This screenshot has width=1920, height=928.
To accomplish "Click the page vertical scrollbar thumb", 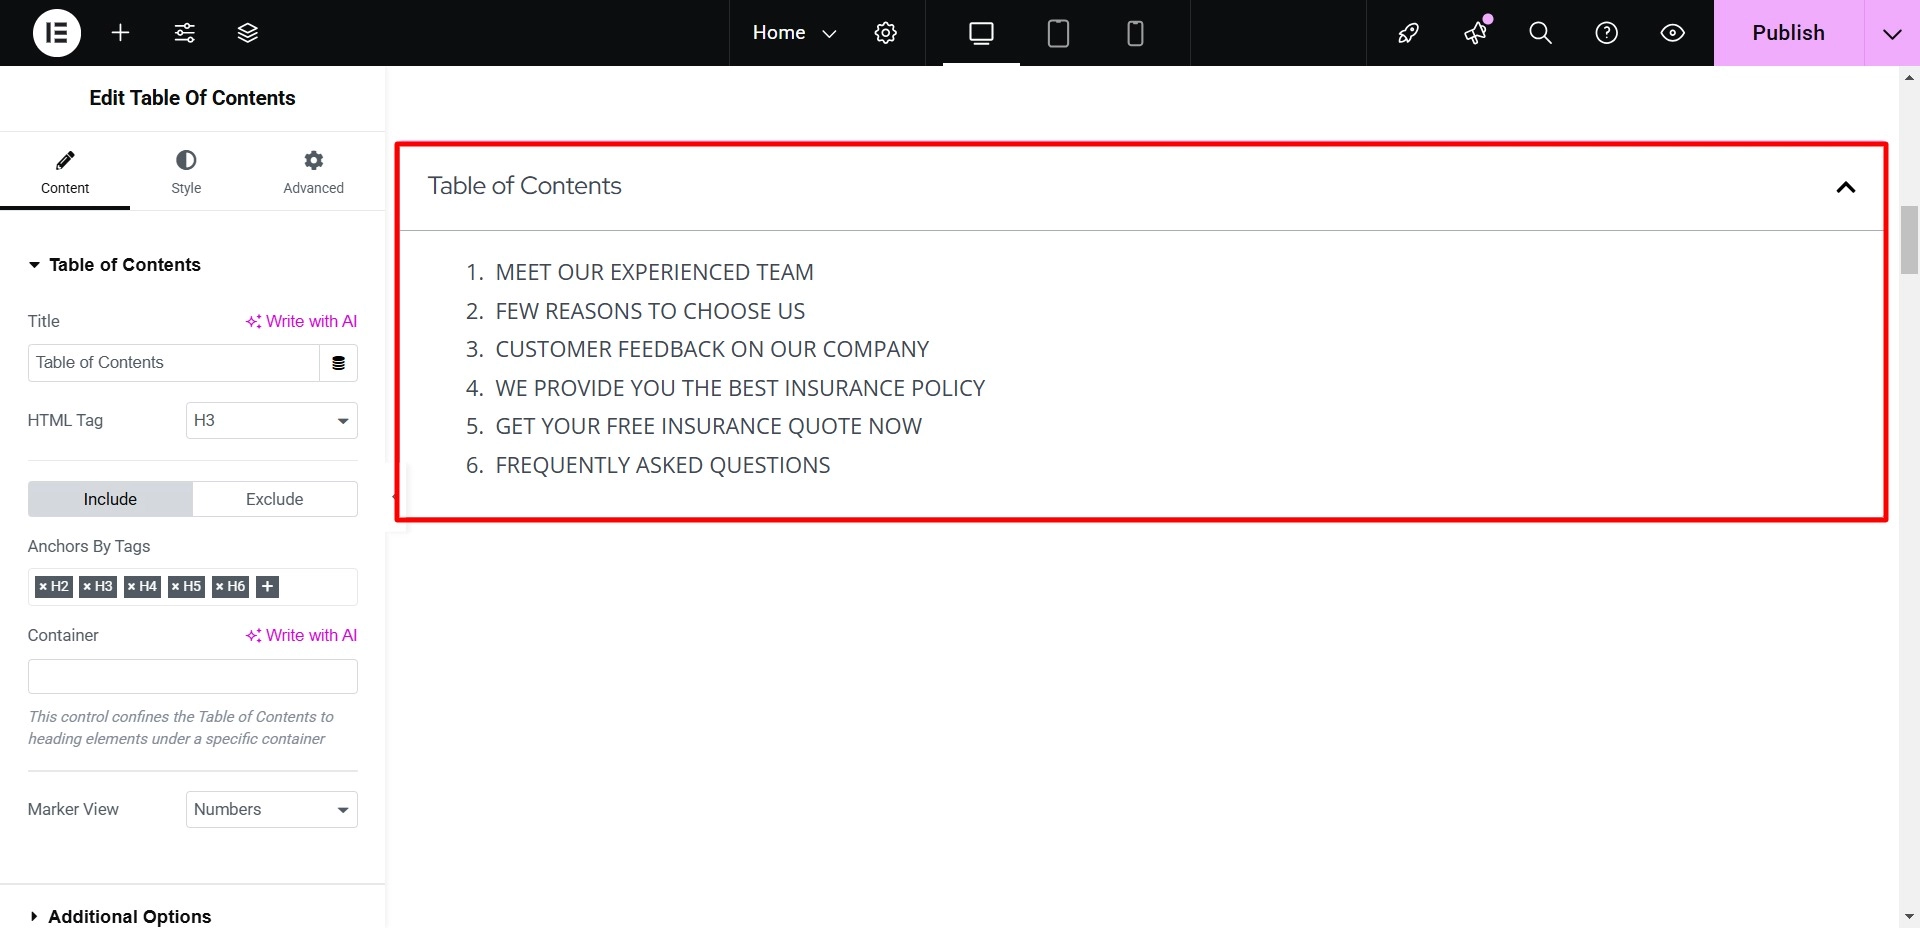I will coord(1909,240).
